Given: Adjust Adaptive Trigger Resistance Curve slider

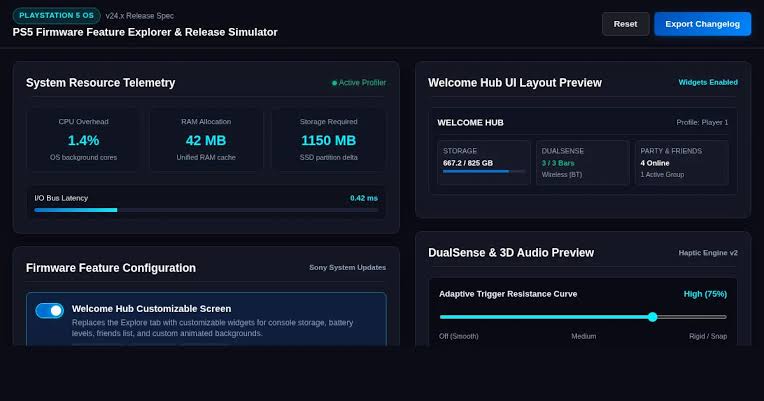Looking at the screenshot, I should [x=583, y=317].
